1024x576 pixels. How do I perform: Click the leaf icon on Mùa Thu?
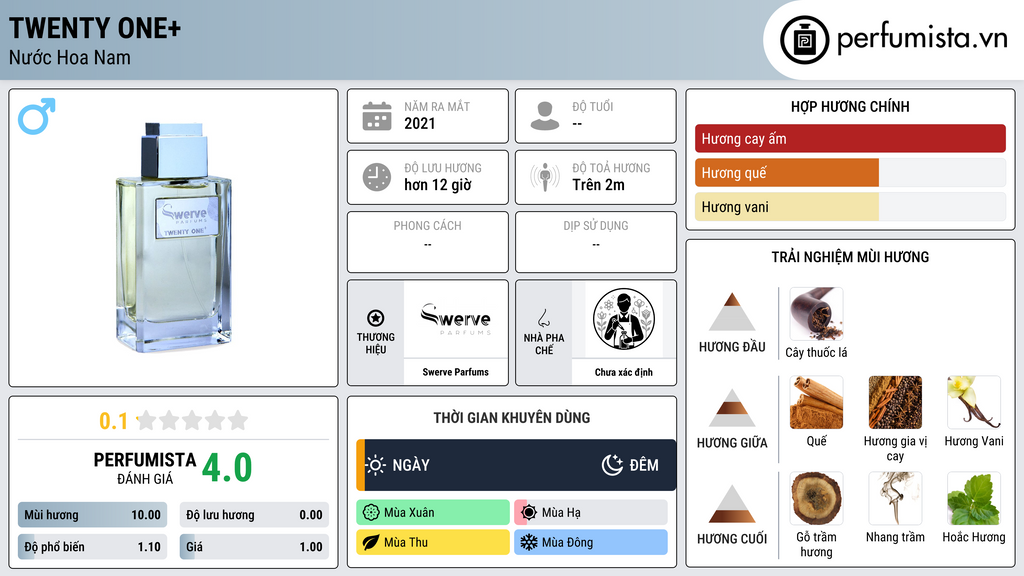pos(371,542)
